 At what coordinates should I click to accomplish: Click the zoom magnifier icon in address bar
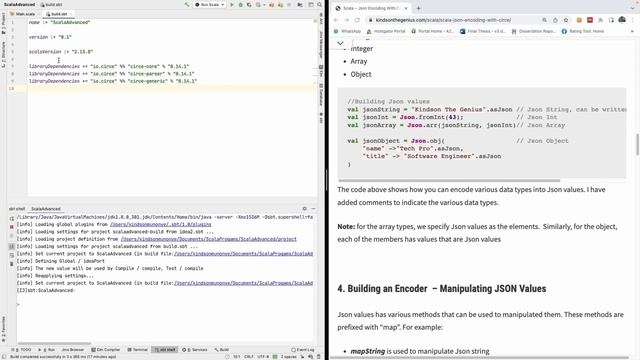(x=544, y=20)
